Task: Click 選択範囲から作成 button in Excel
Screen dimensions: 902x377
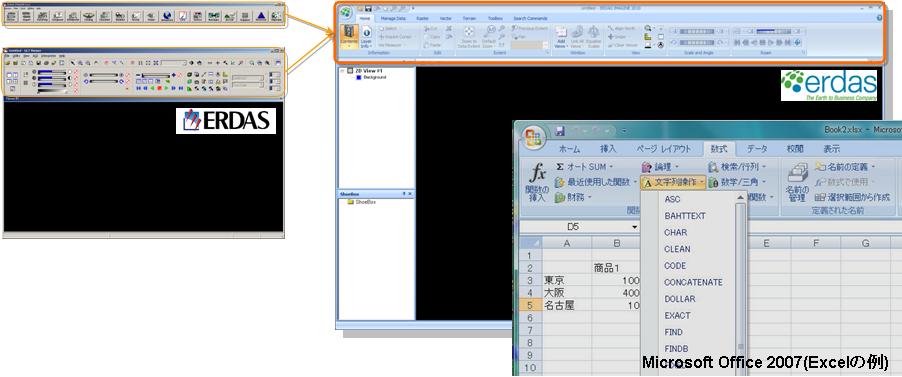Action: point(852,197)
